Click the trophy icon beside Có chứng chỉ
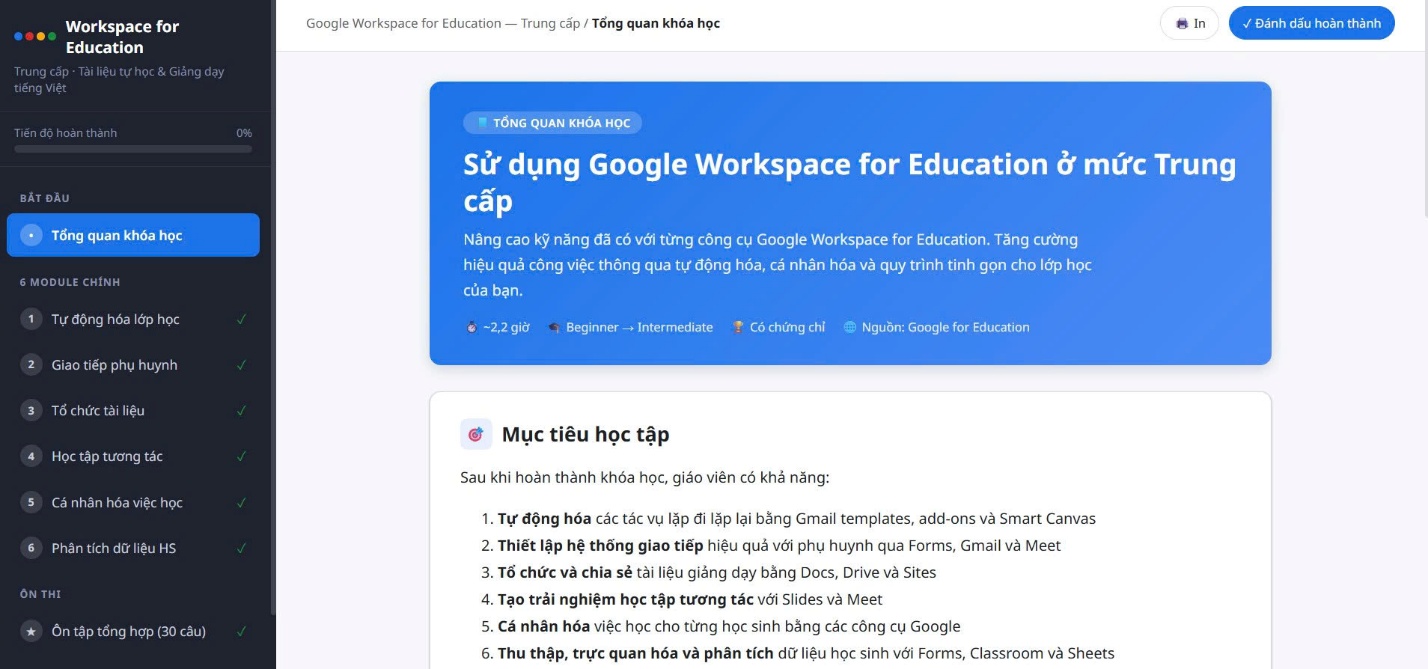1428x669 pixels. [x=738, y=327]
